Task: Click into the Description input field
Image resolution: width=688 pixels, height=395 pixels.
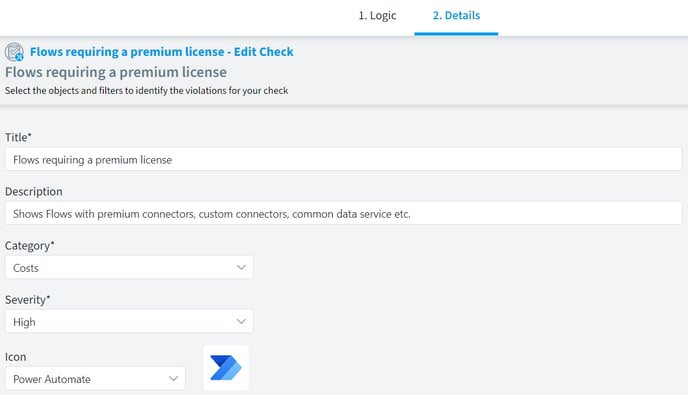Action: click(x=344, y=213)
